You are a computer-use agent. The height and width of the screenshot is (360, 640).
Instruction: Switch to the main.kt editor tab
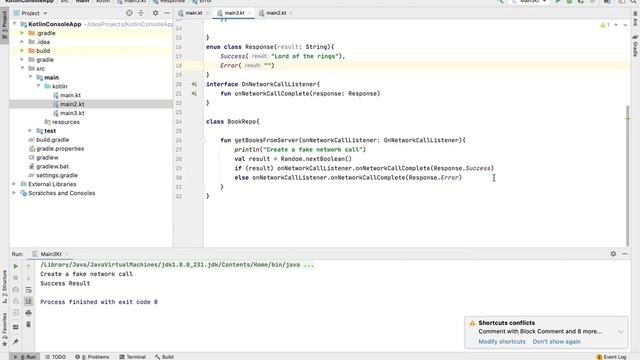click(193, 13)
